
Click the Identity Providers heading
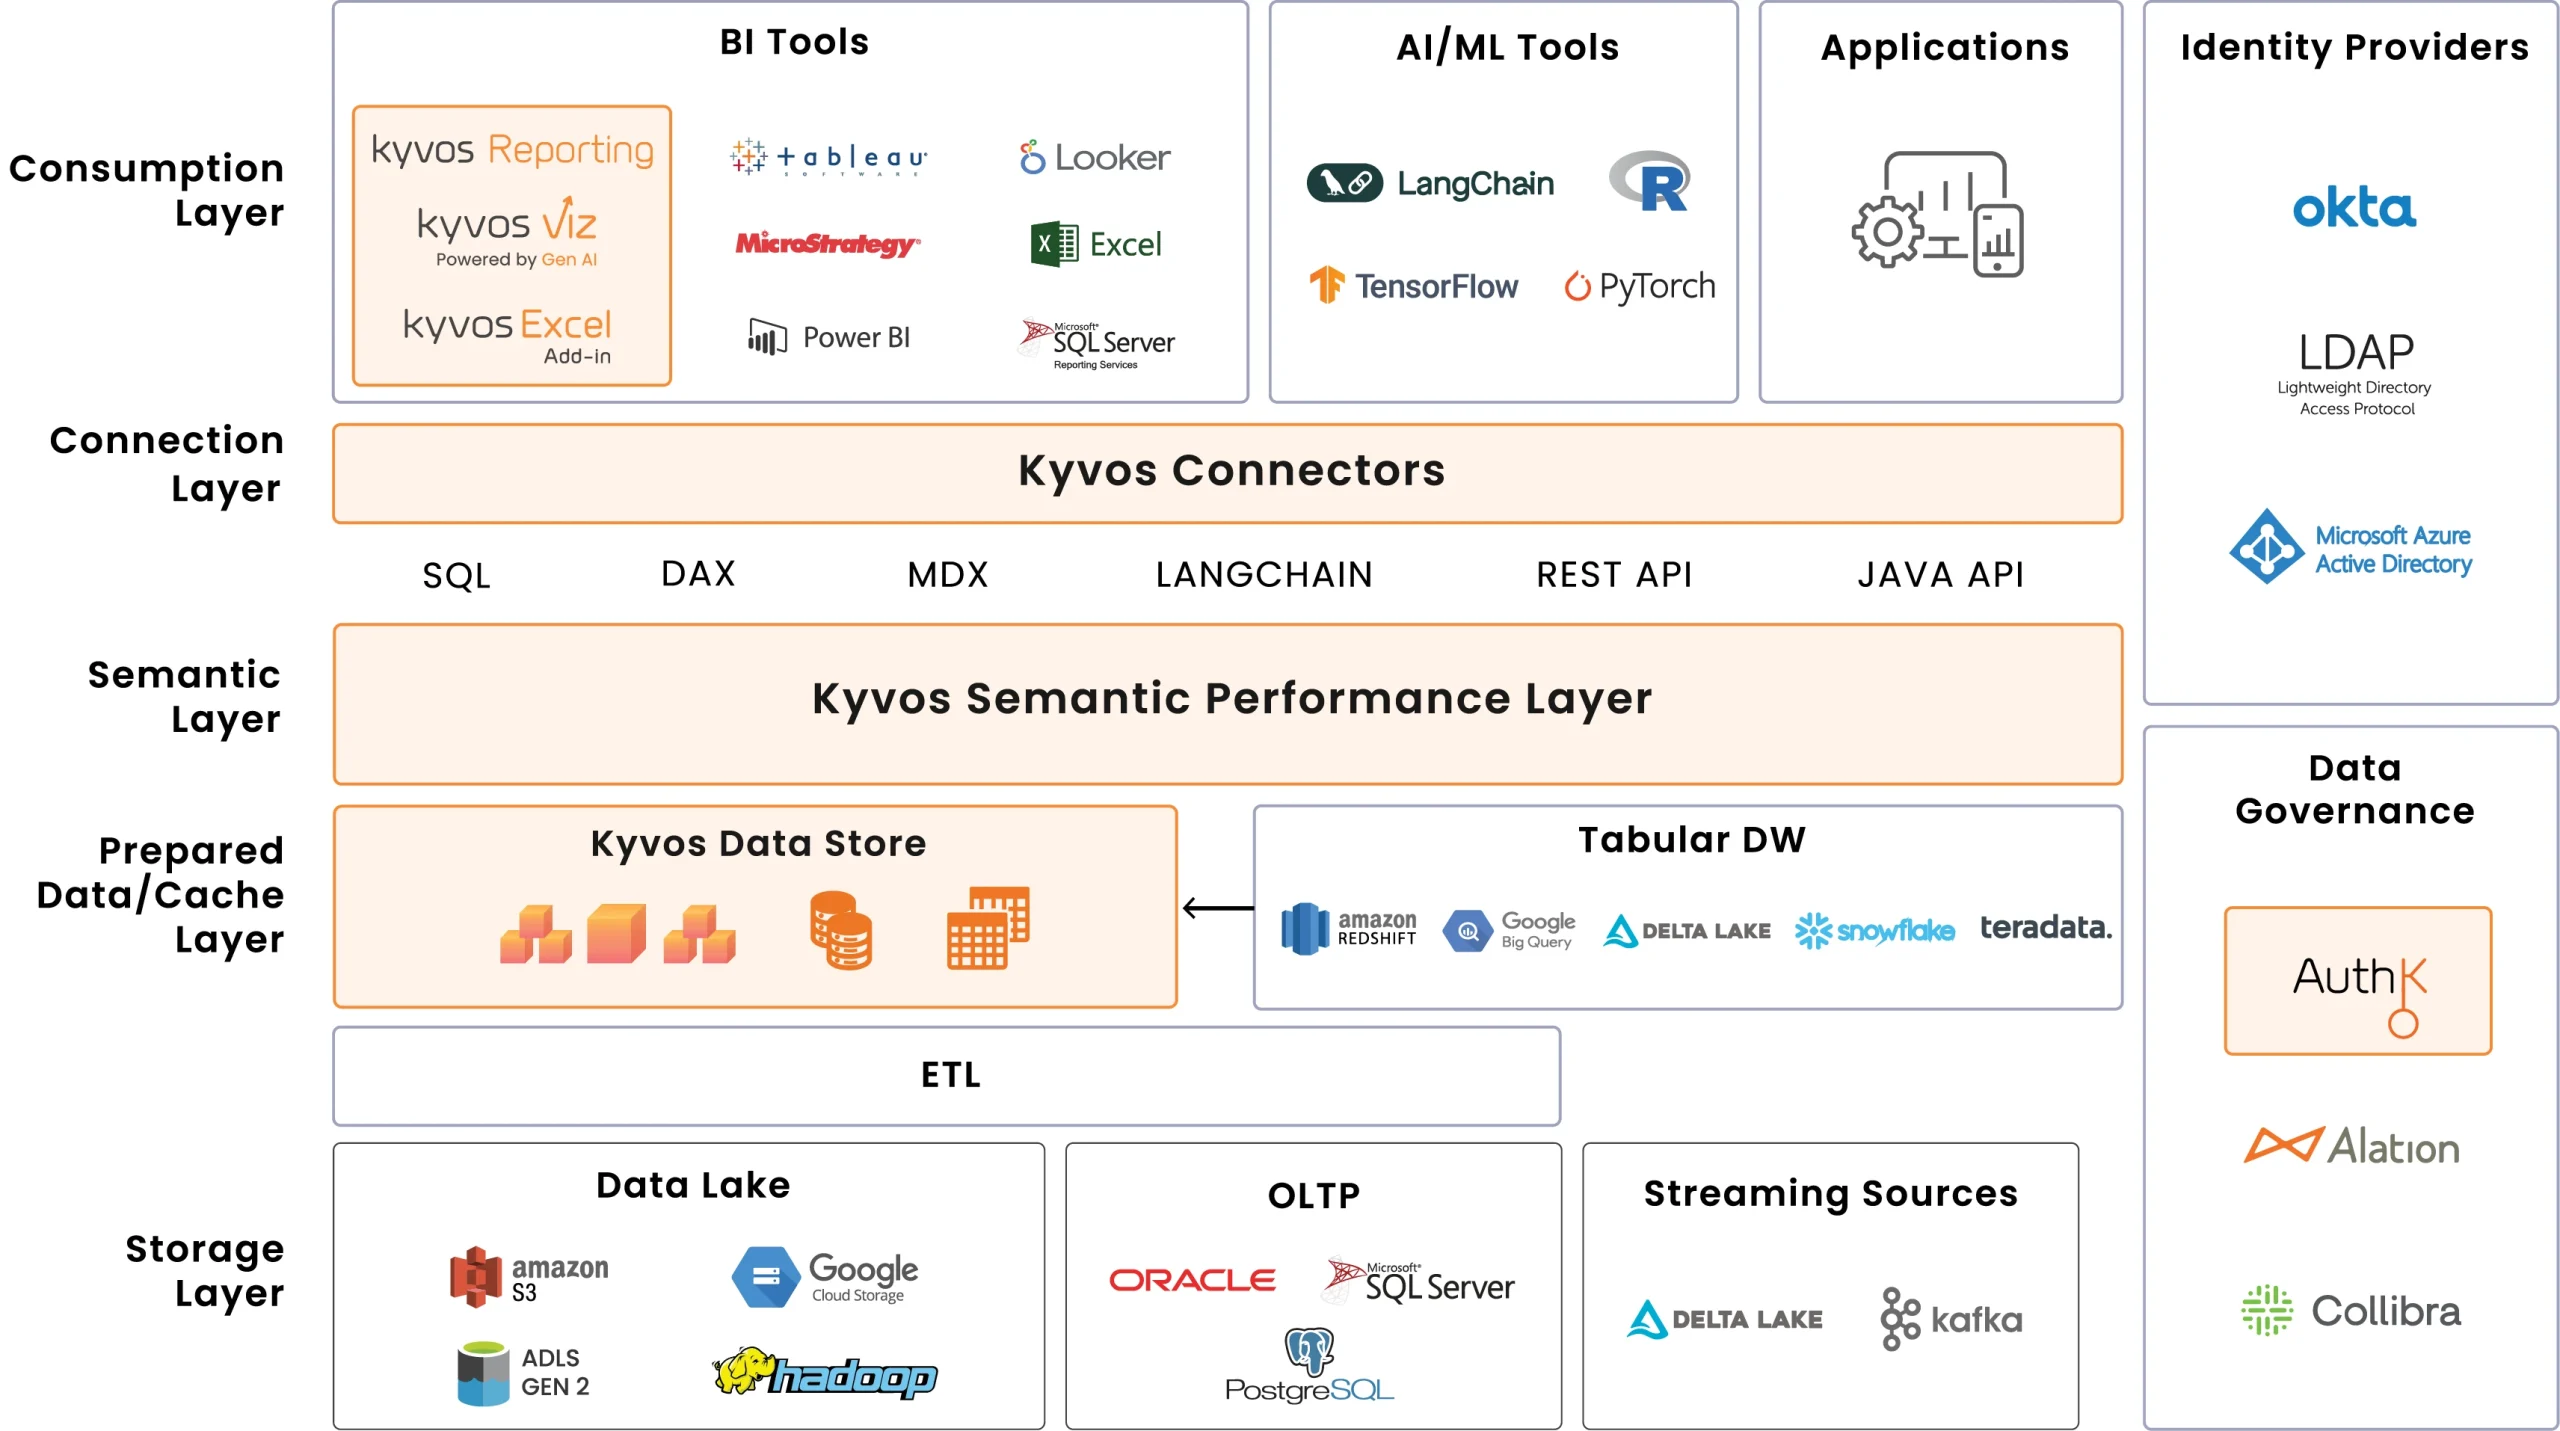click(2354, 47)
